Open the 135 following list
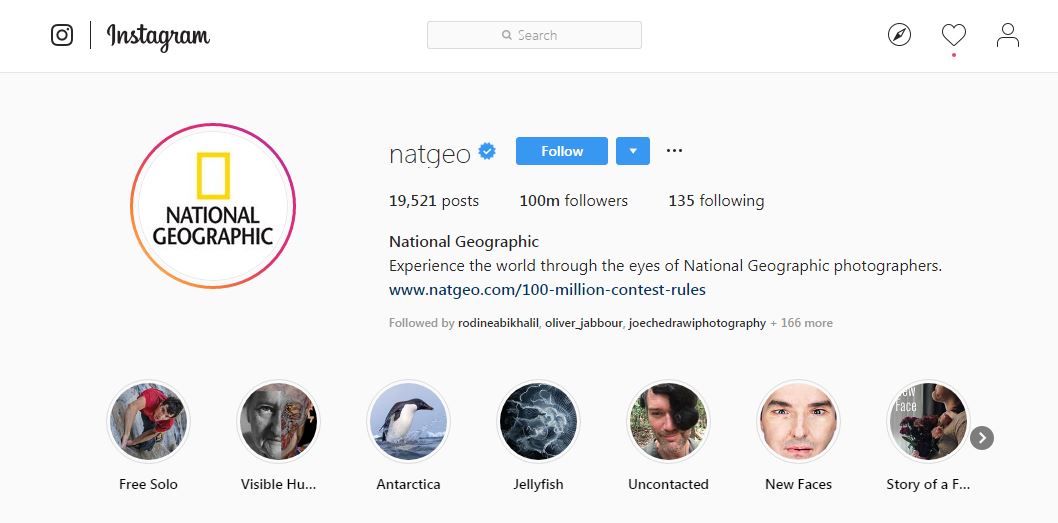 (717, 201)
